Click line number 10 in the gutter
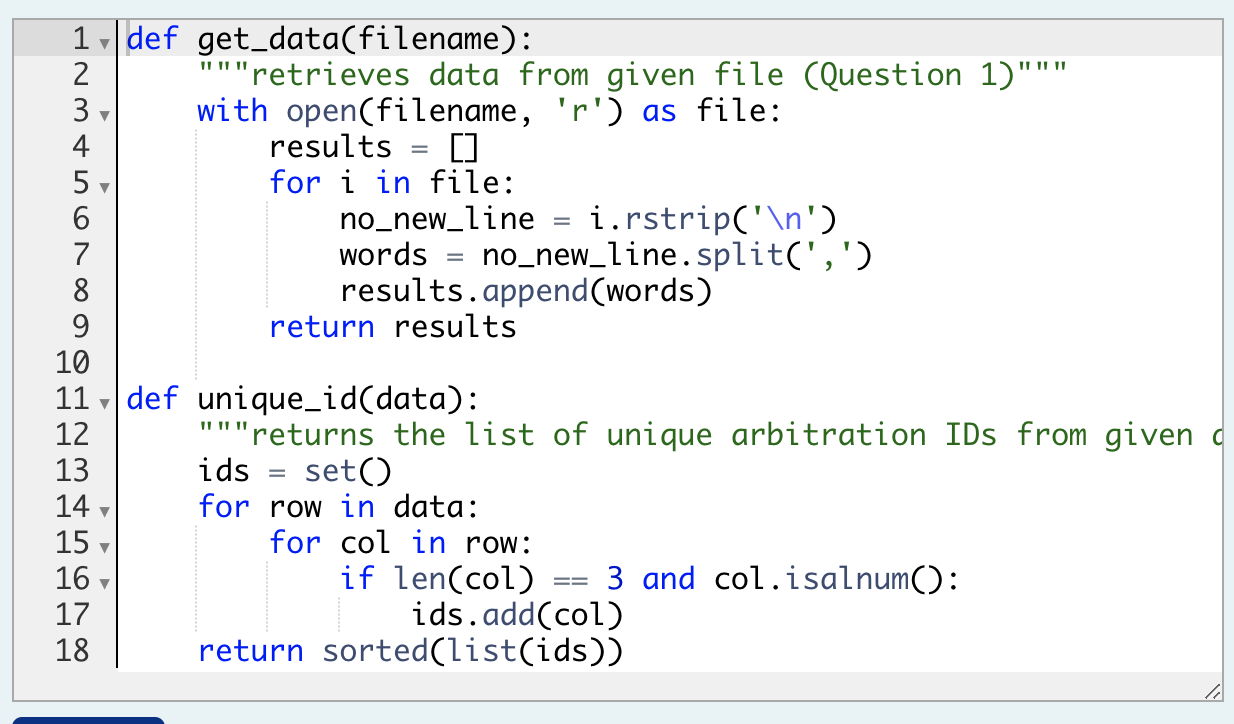 tap(73, 363)
